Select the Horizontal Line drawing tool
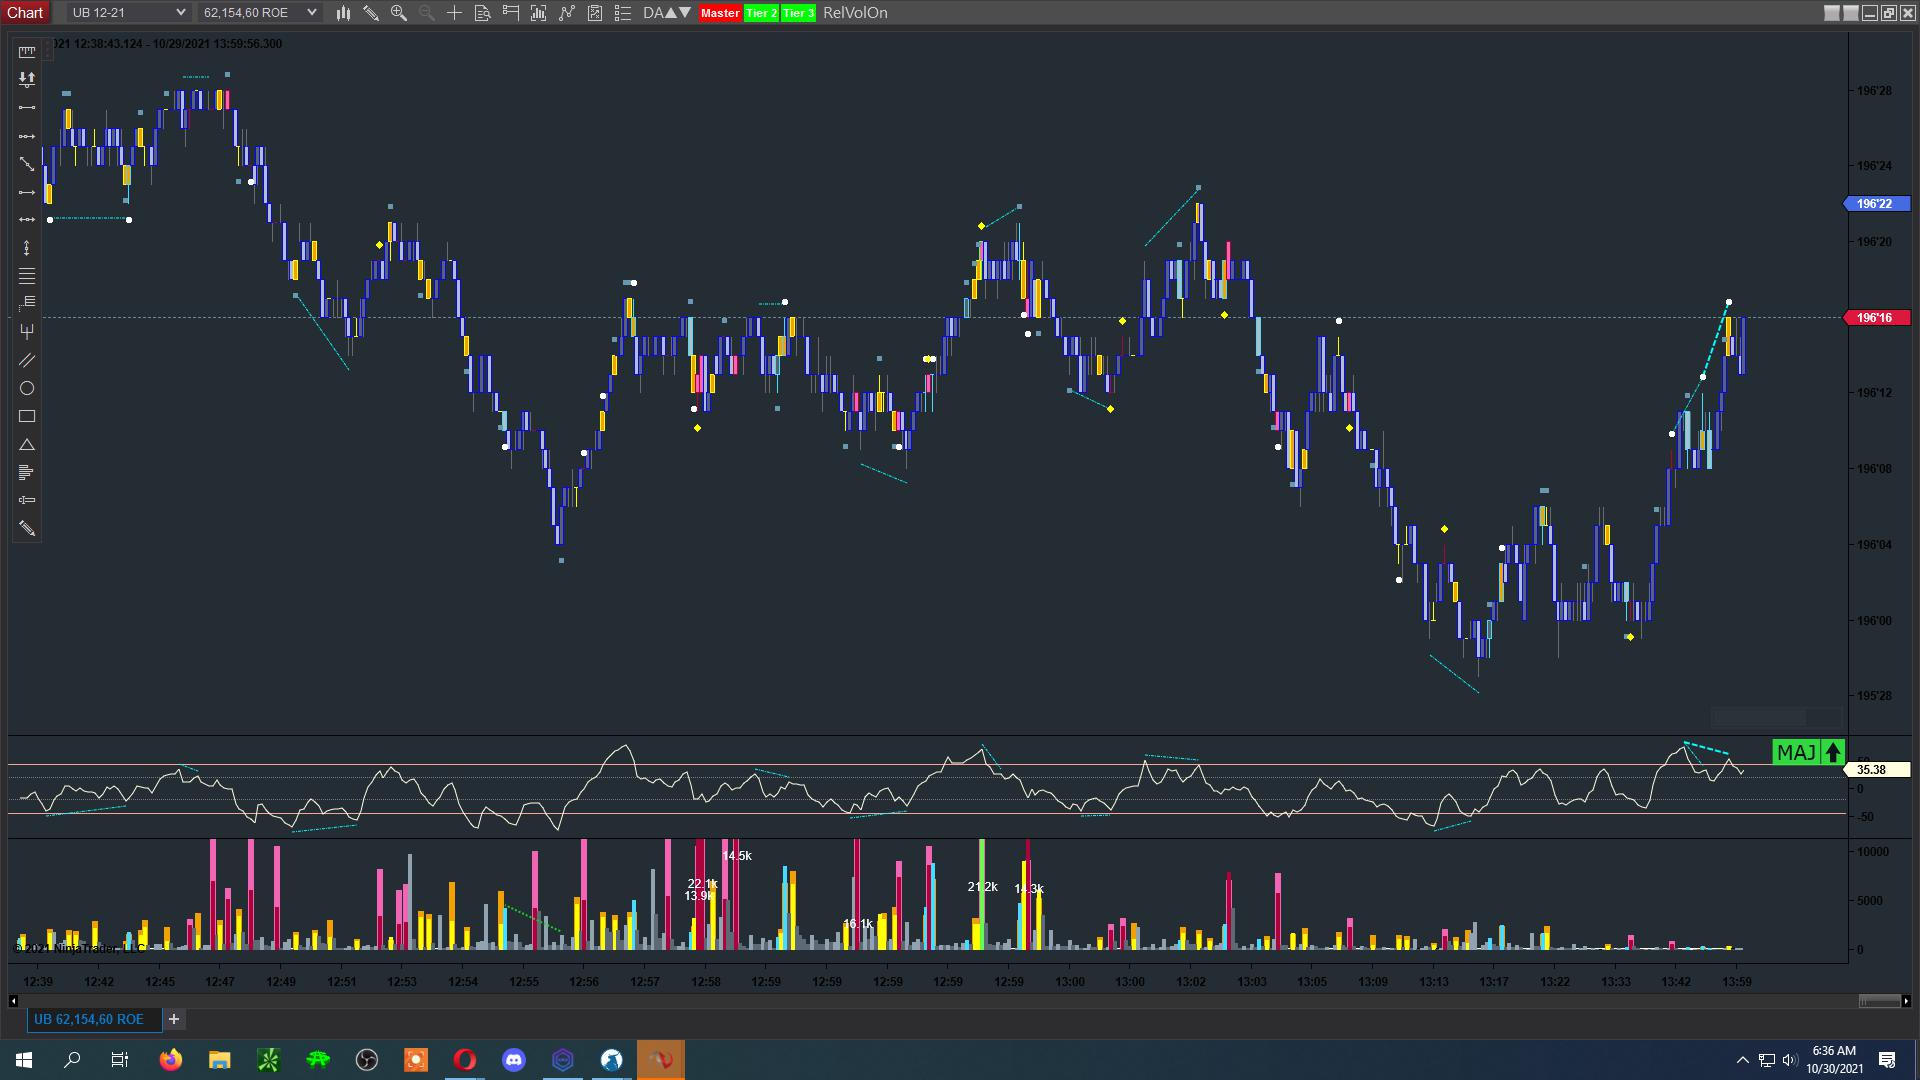The image size is (1920, 1080). click(x=27, y=219)
